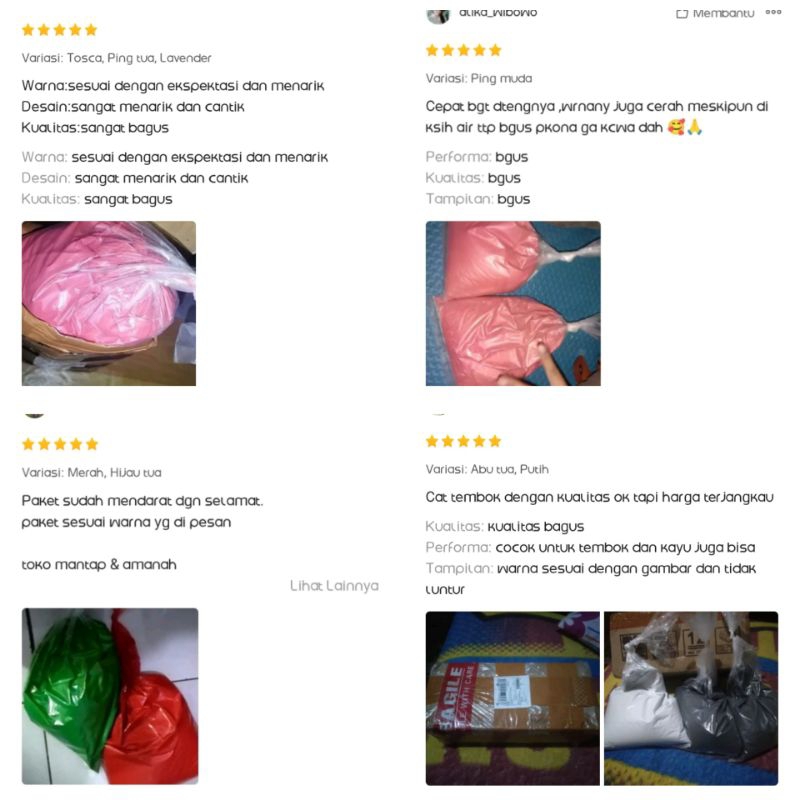Open the green and red bags photo
Screen dimensions: 800x800
point(110,696)
